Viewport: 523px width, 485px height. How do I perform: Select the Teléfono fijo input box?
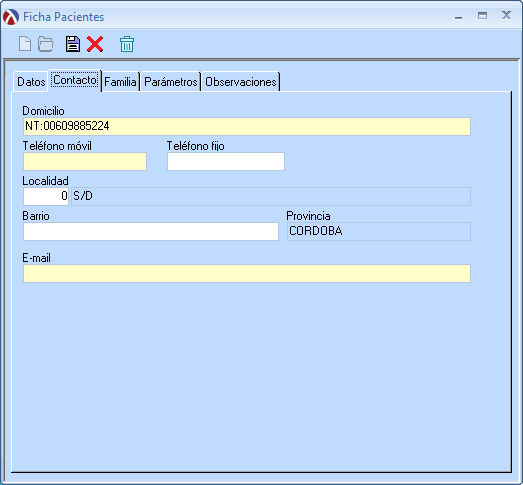pos(226,161)
